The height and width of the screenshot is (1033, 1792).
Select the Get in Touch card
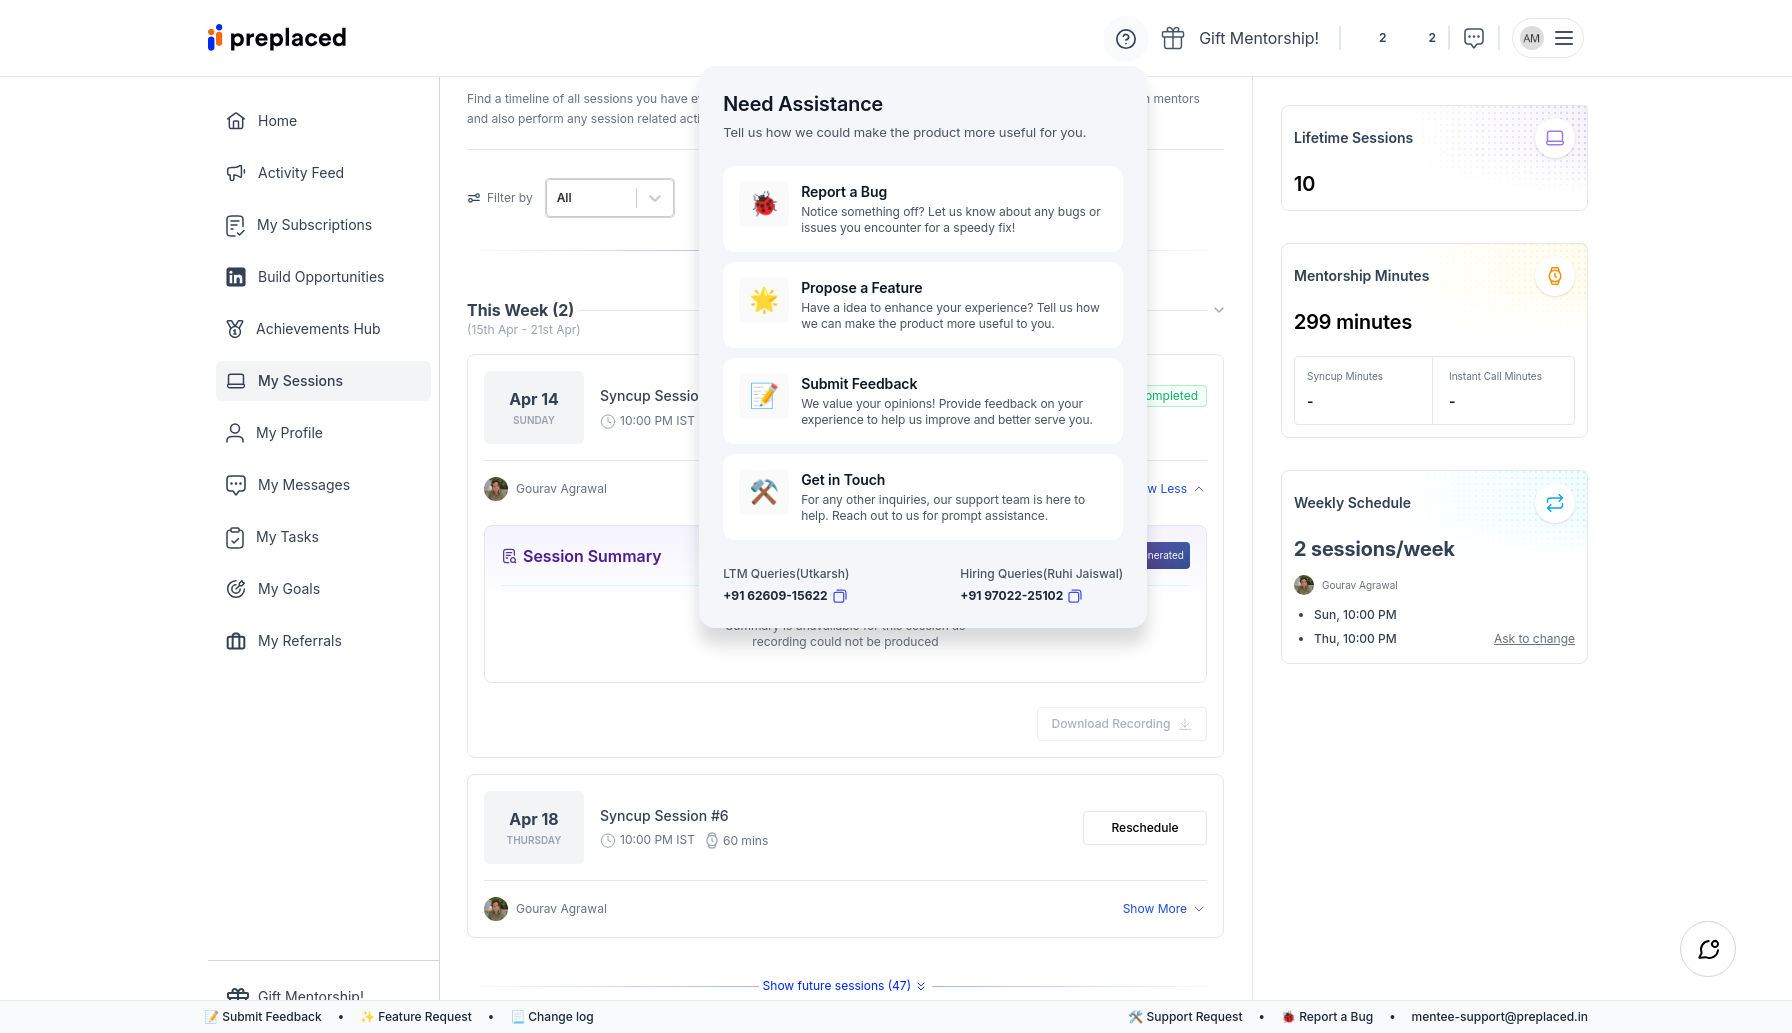click(x=923, y=497)
